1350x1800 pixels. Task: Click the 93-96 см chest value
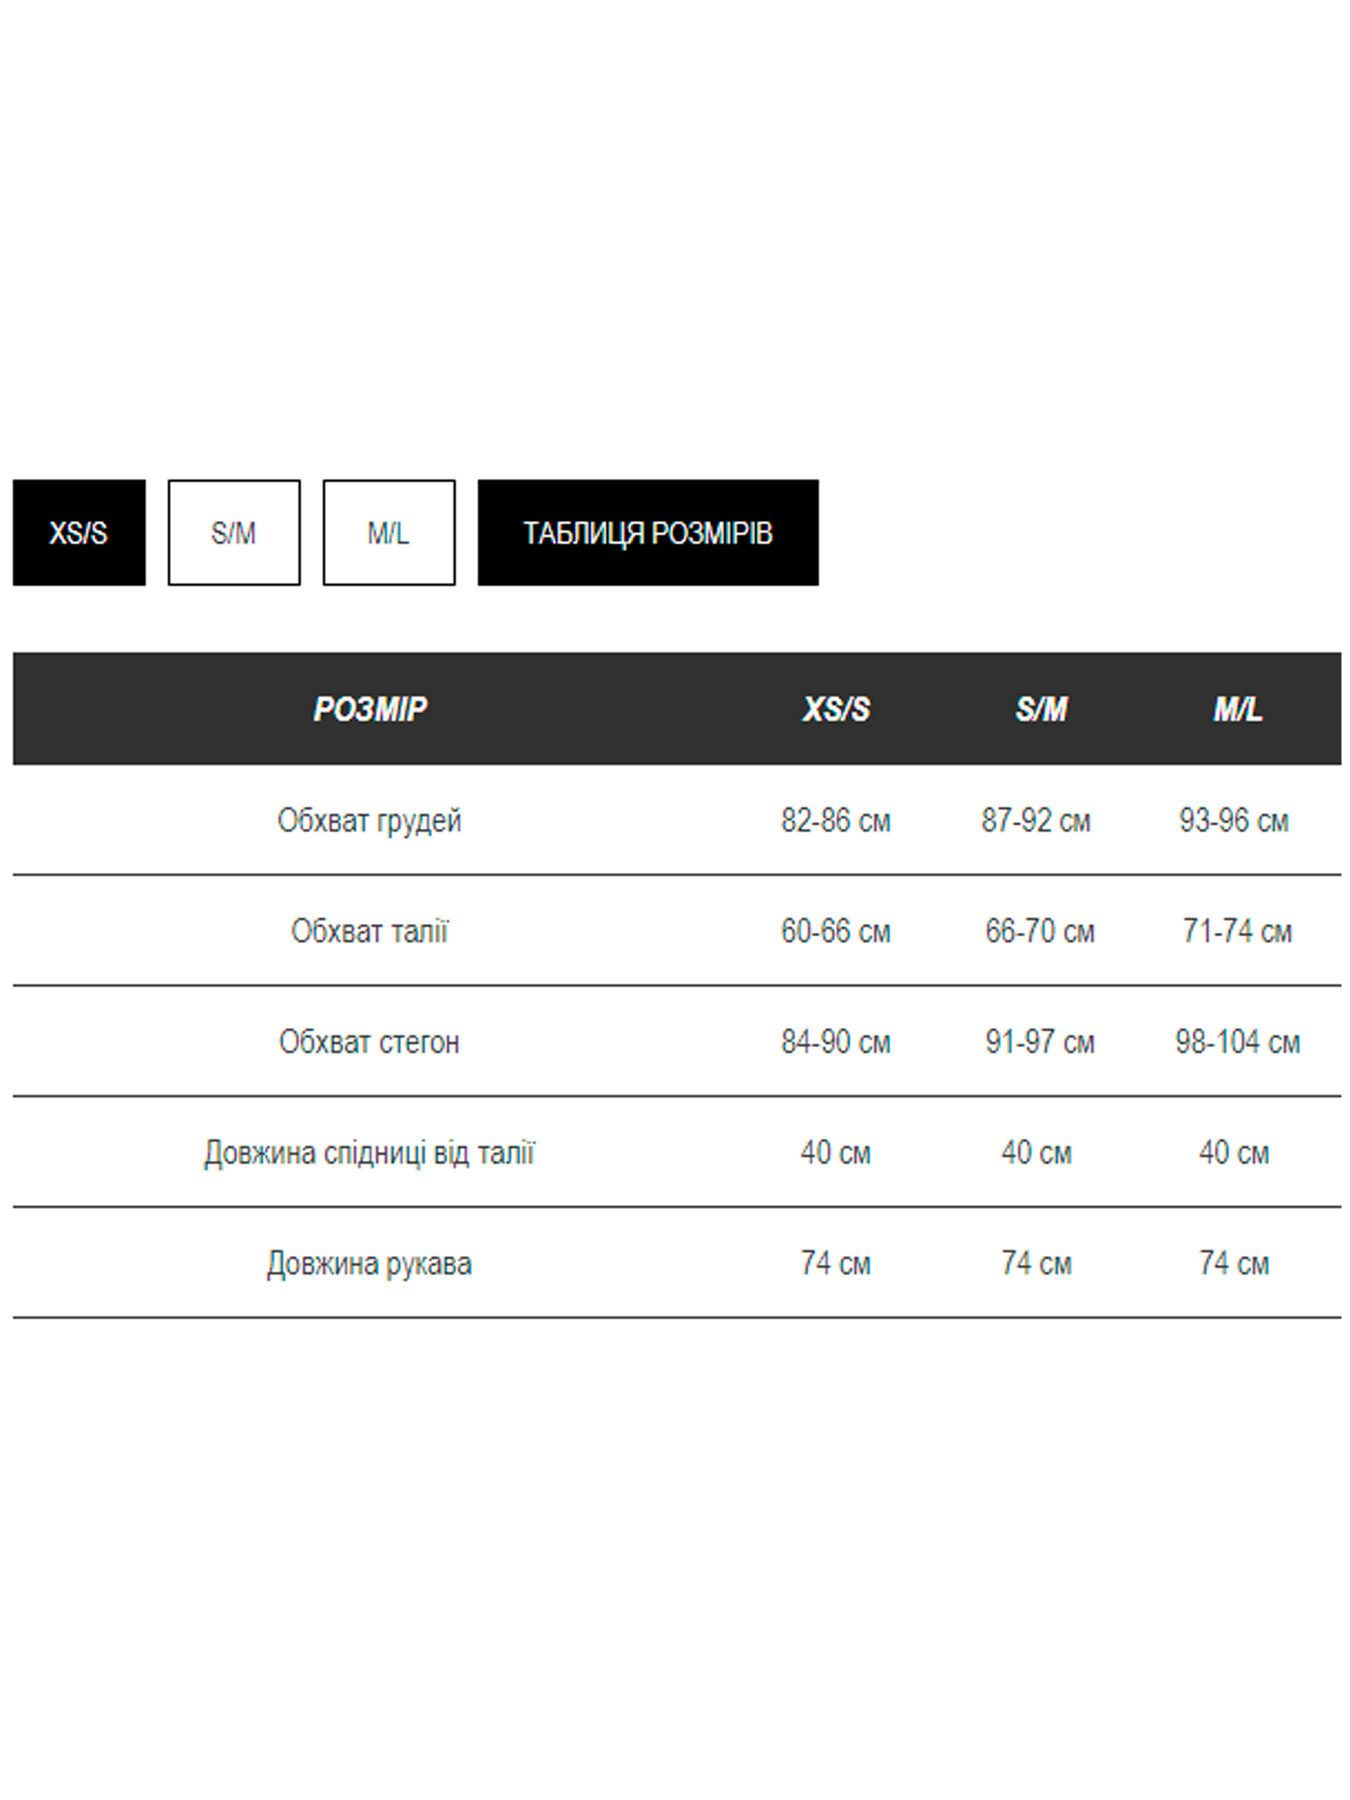tap(1234, 821)
